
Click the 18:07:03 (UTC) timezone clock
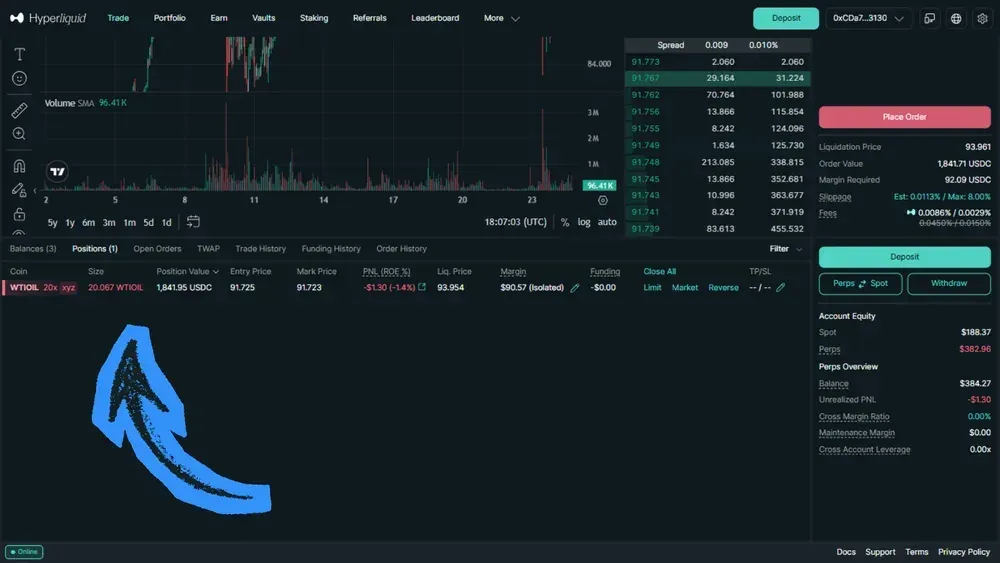click(515, 222)
